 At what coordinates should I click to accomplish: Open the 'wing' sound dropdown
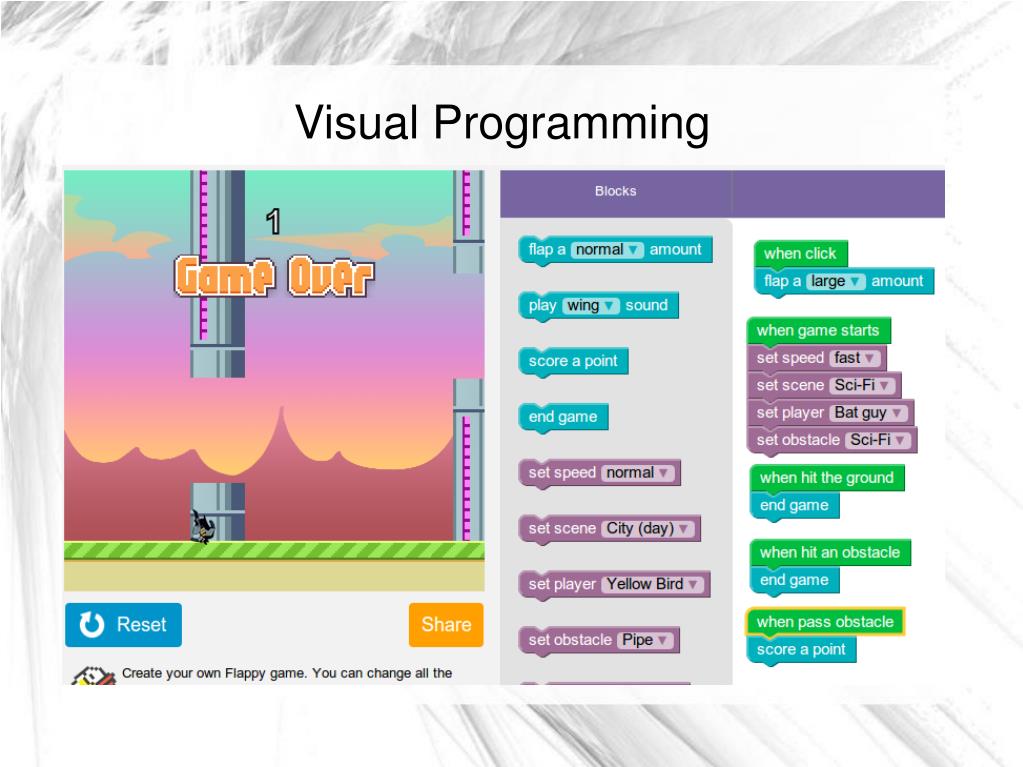pos(591,306)
